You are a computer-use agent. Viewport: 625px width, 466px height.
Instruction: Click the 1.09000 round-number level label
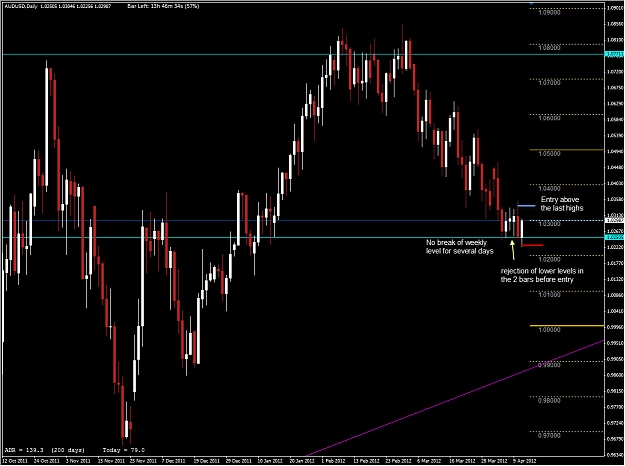tap(549, 12)
